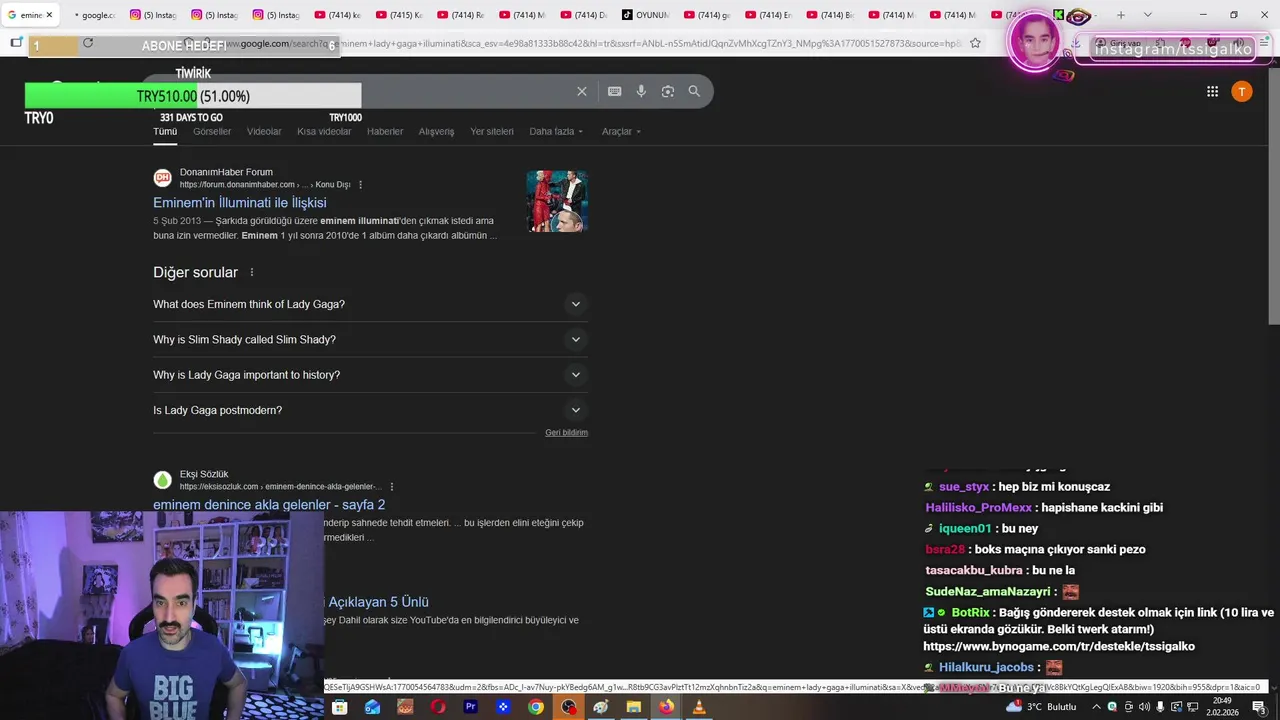
Task: Reload the current page
Action: [88, 43]
